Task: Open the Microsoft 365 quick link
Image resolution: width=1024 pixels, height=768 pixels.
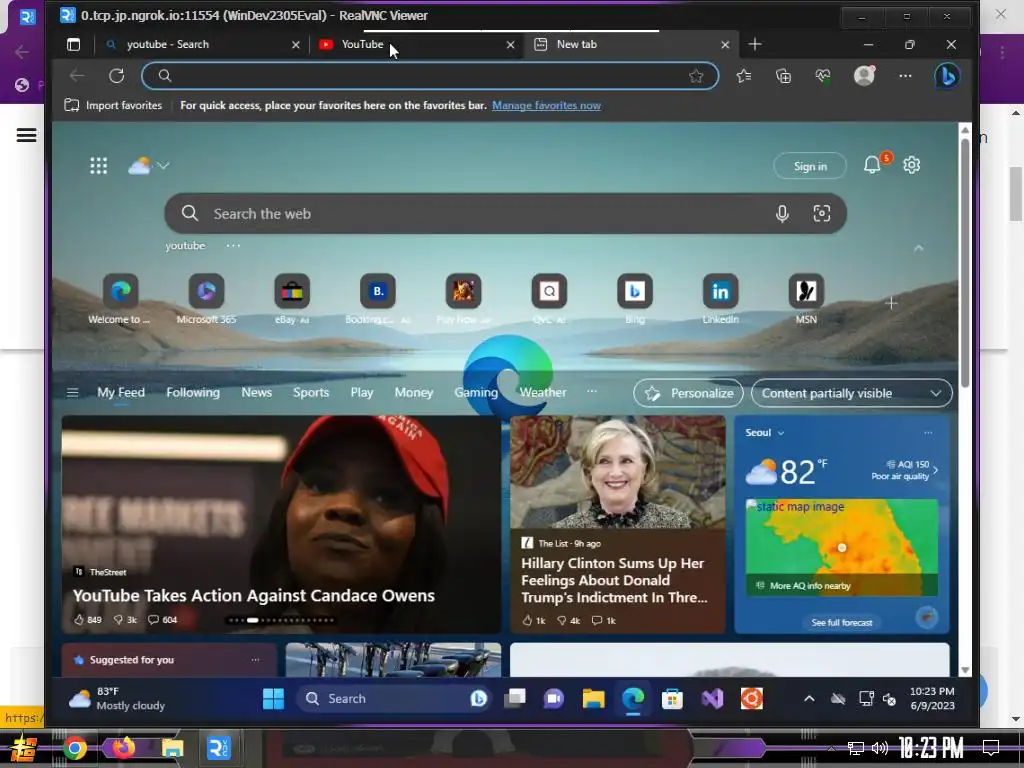Action: click(206, 299)
